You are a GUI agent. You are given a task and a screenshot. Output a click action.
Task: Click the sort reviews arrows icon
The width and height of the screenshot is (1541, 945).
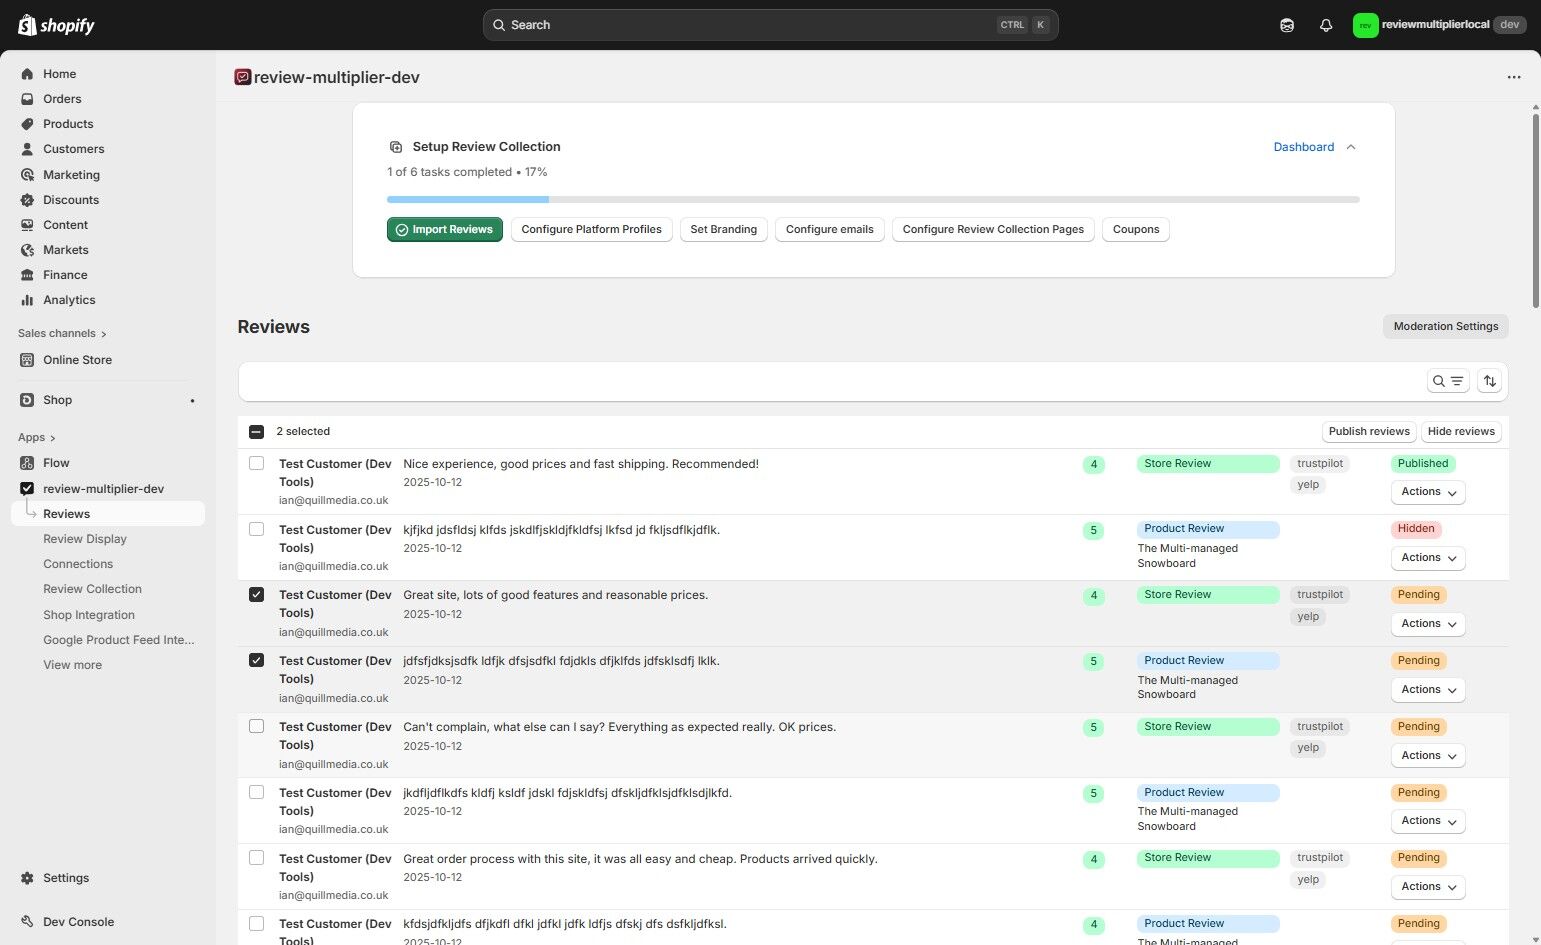click(x=1489, y=380)
